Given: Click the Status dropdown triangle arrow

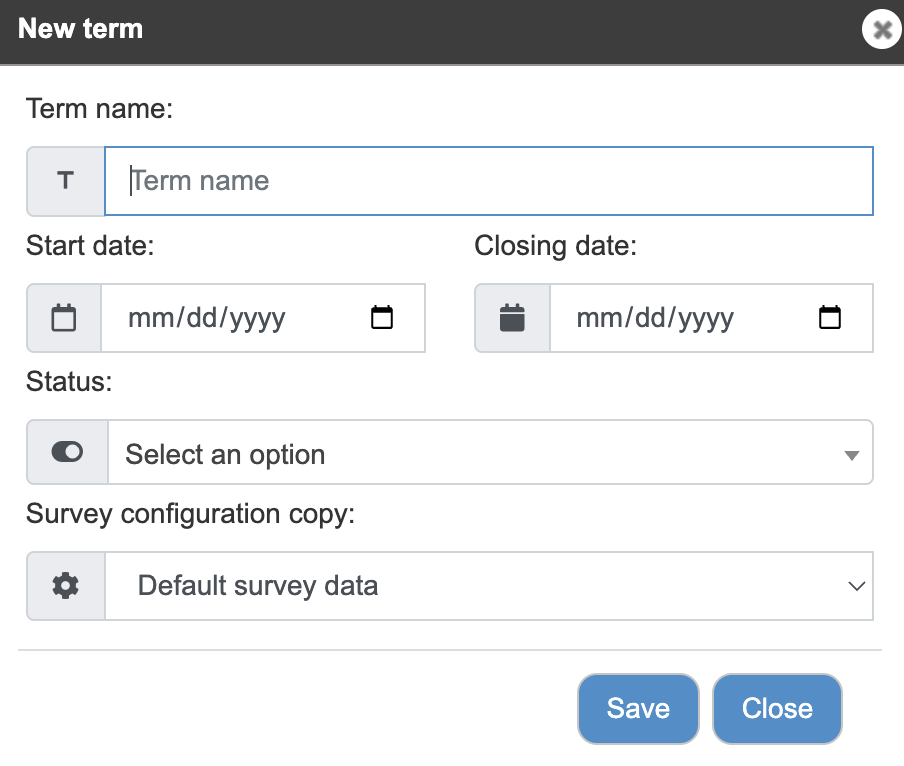Looking at the screenshot, I should click(x=852, y=455).
